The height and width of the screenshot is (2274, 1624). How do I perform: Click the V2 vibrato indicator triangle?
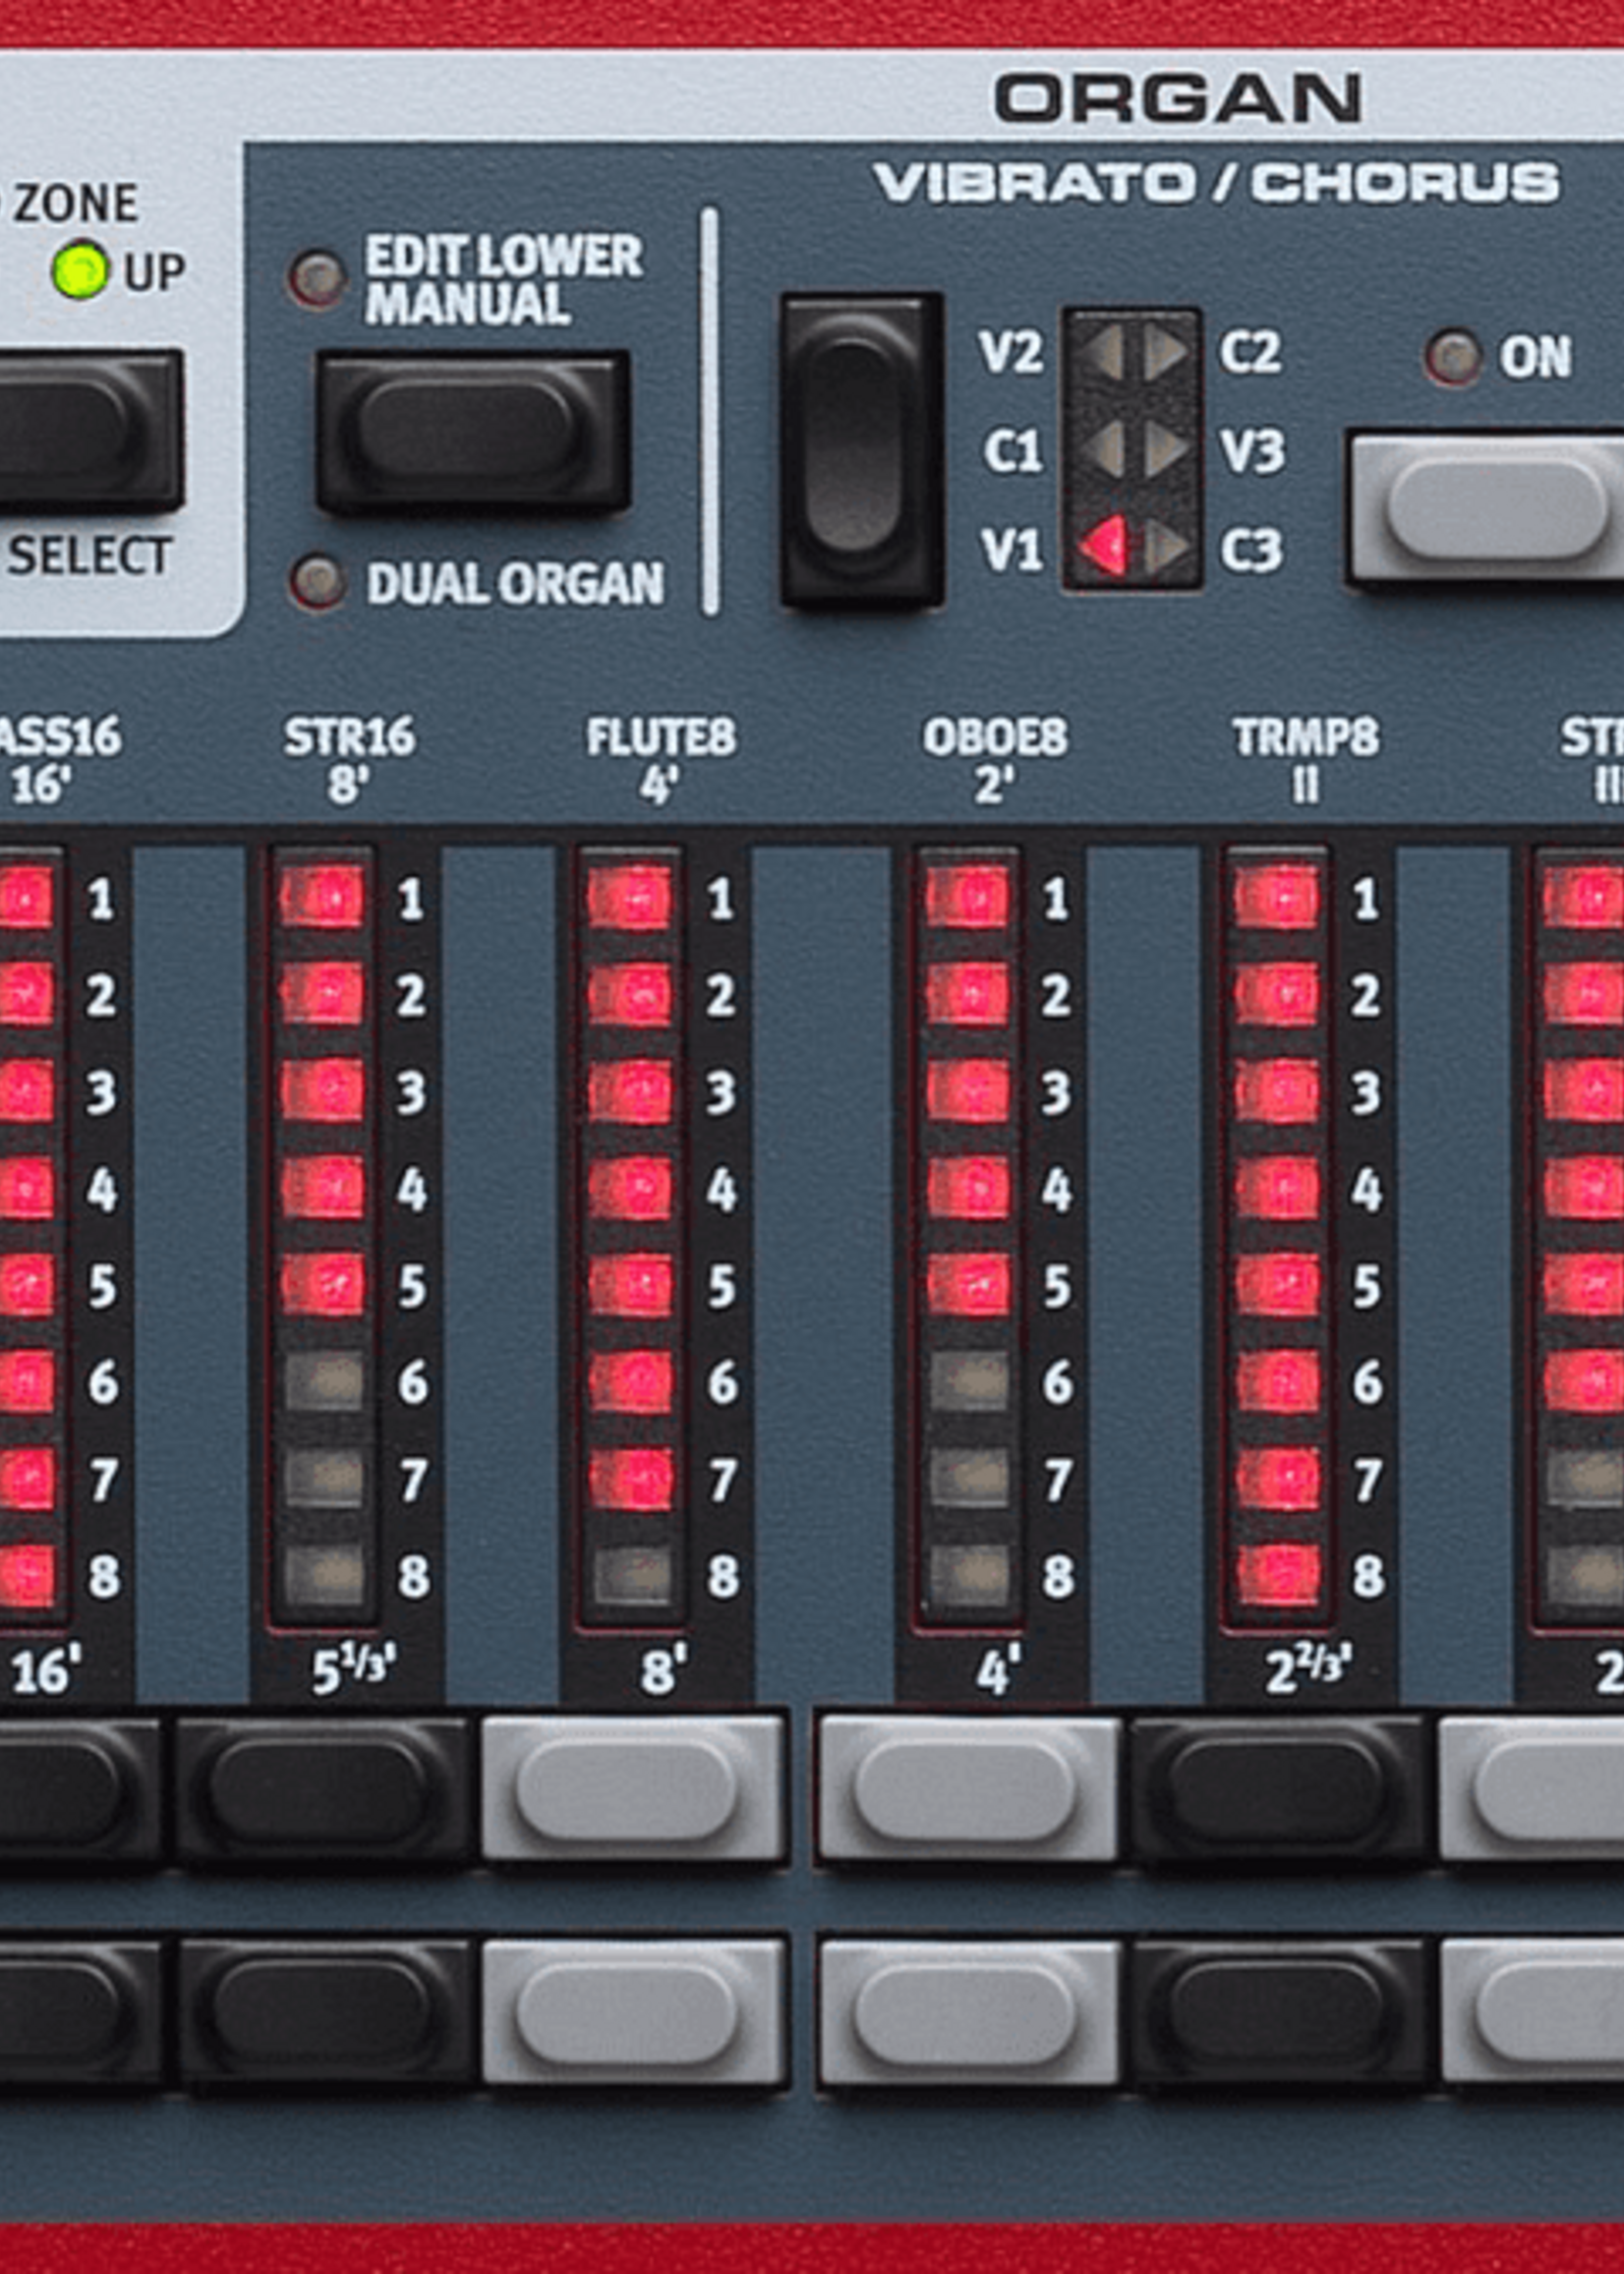click(x=1102, y=352)
